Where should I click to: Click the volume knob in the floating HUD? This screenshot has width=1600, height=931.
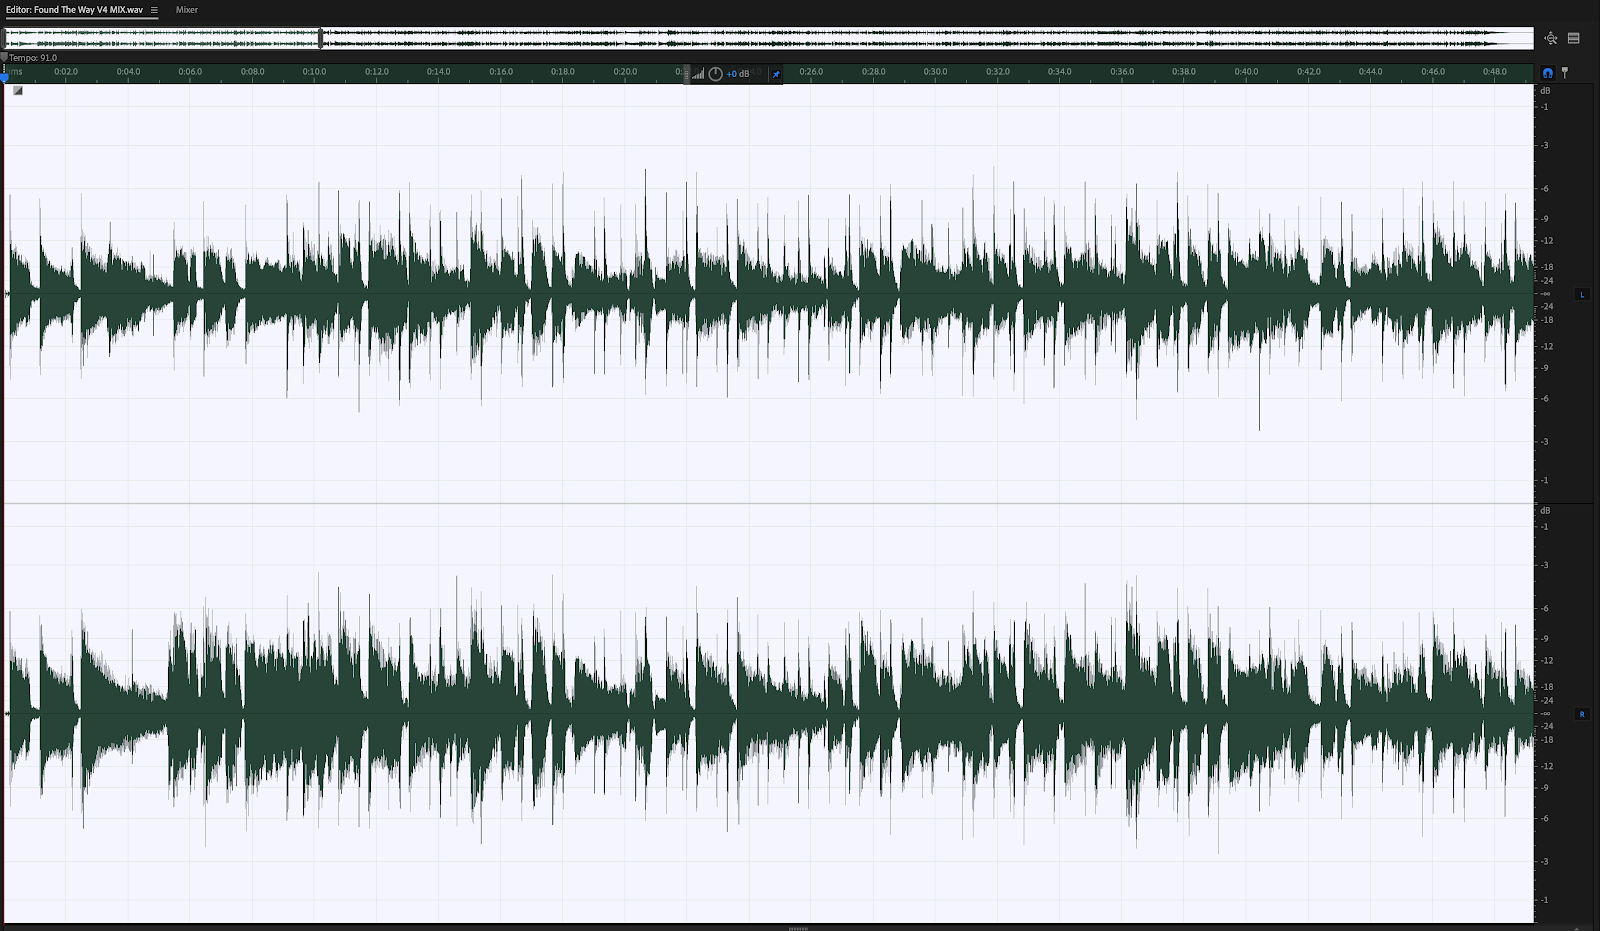click(x=716, y=73)
